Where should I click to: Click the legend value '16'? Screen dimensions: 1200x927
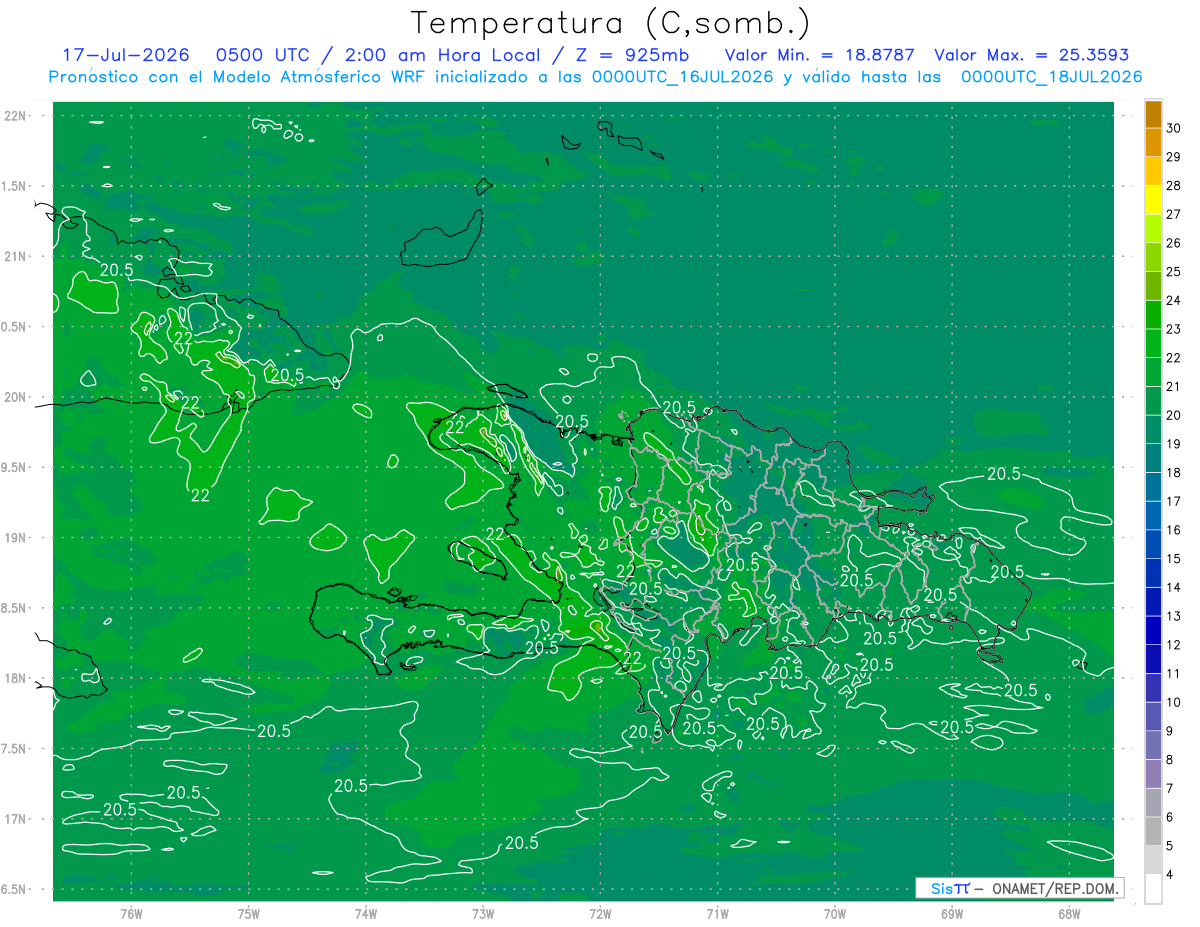1173,530
